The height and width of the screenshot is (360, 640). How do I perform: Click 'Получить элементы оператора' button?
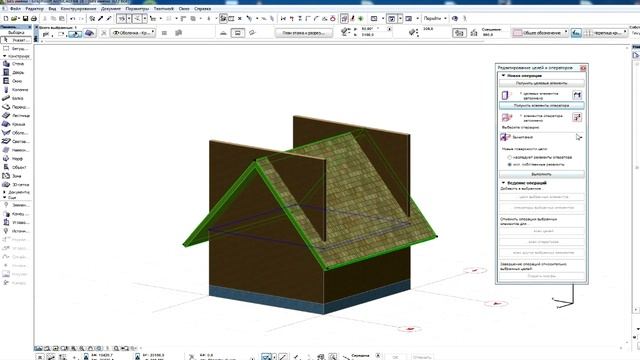click(x=542, y=106)
